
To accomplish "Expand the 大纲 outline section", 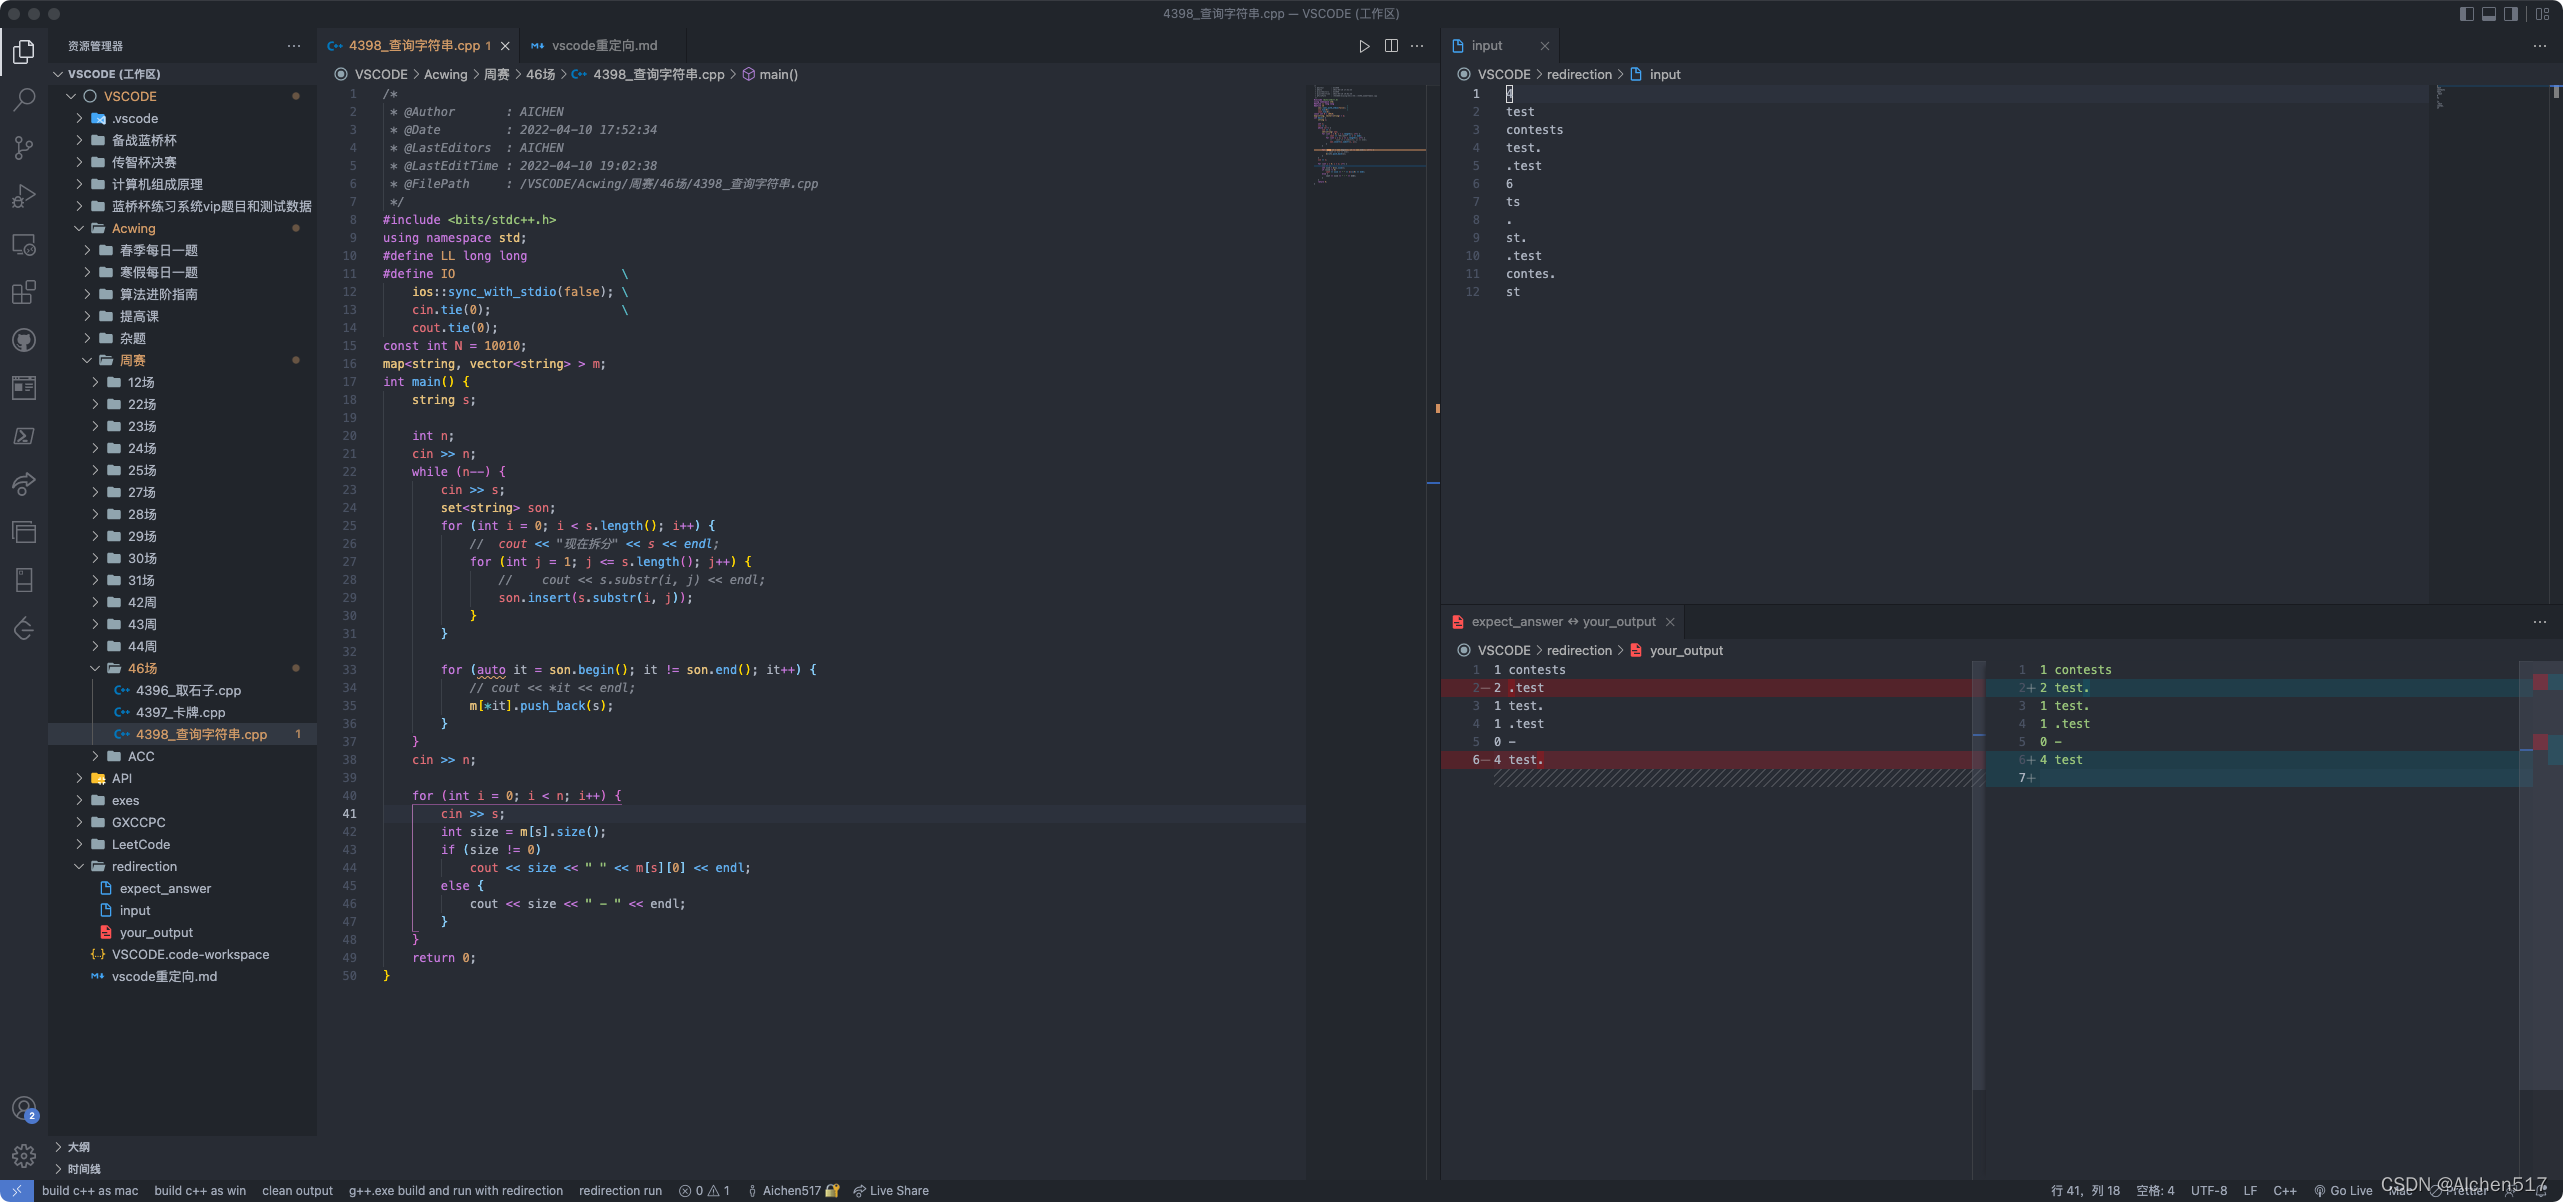I will point(78,1147).
